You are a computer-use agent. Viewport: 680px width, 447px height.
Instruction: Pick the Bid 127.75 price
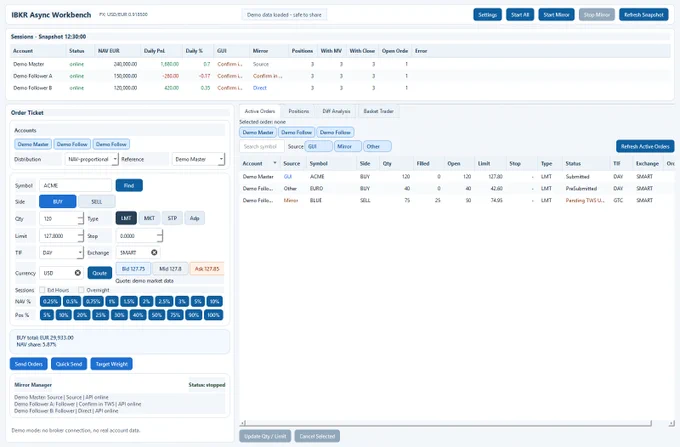(x=133, y=269)
